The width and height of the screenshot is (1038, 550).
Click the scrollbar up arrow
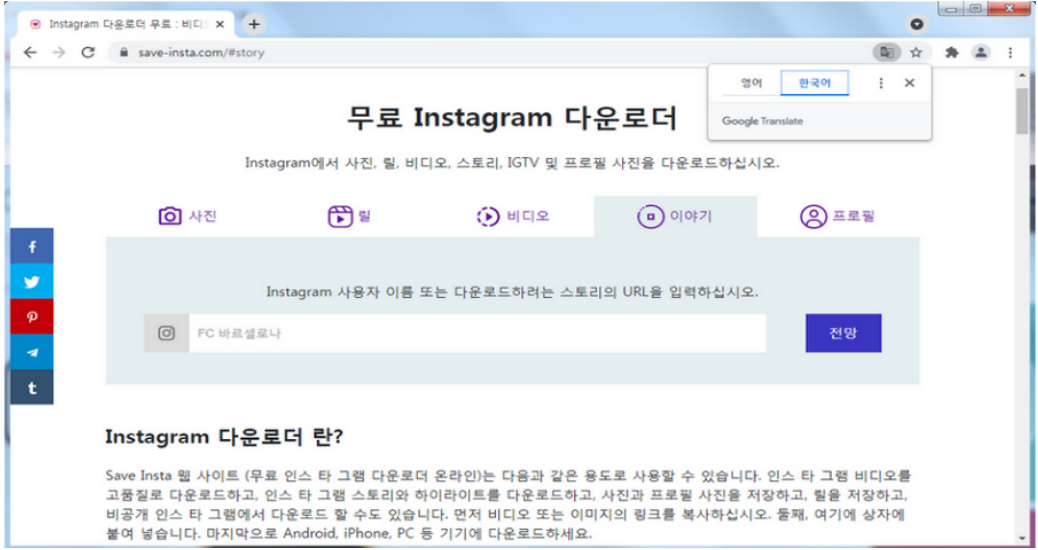(x=1023, y=75)
